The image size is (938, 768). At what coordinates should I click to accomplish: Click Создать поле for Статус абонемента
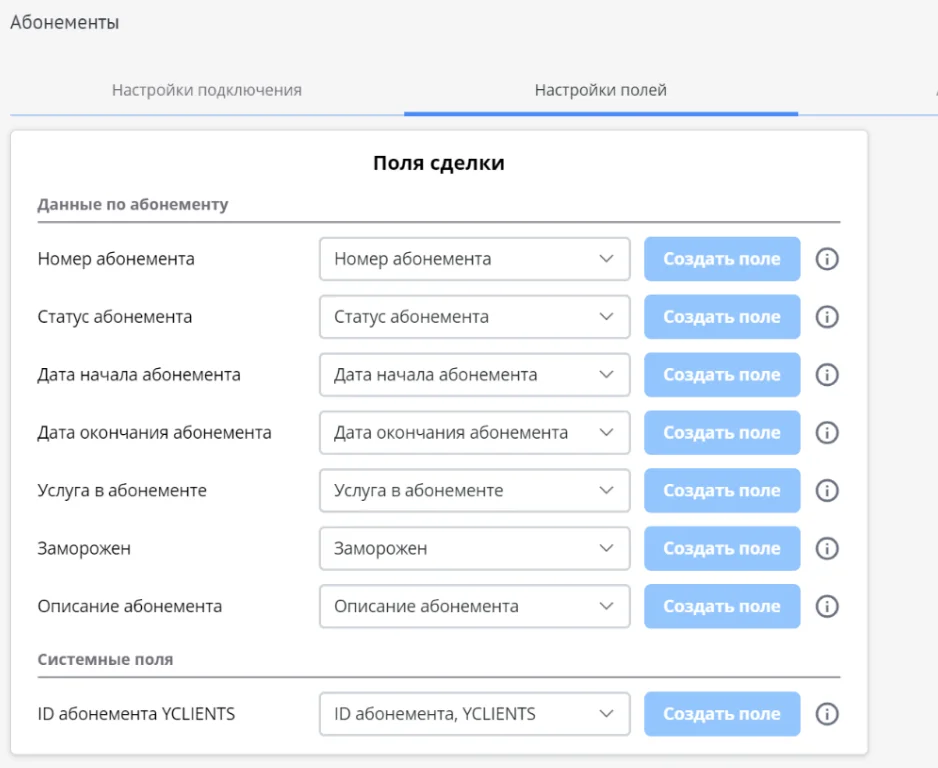(722, 317)
